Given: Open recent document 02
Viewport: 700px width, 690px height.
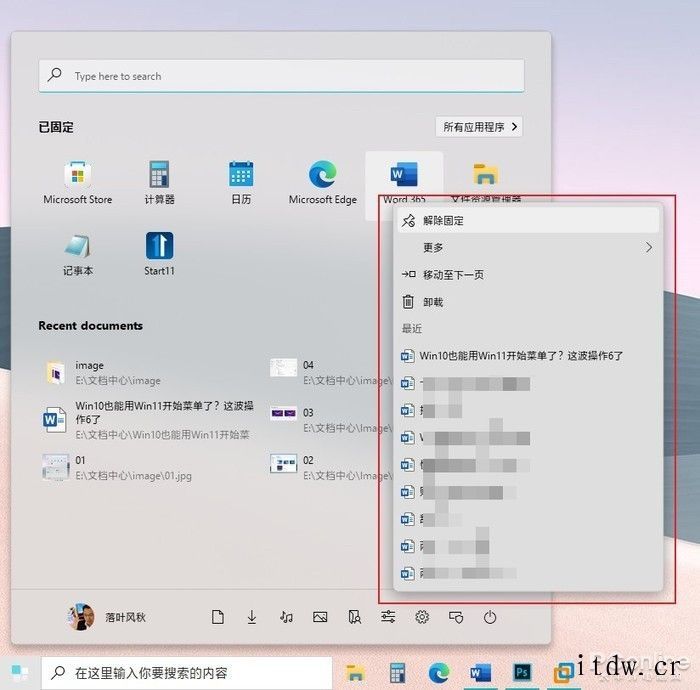Looking at the screenshot, I should [x=331, y=467].
